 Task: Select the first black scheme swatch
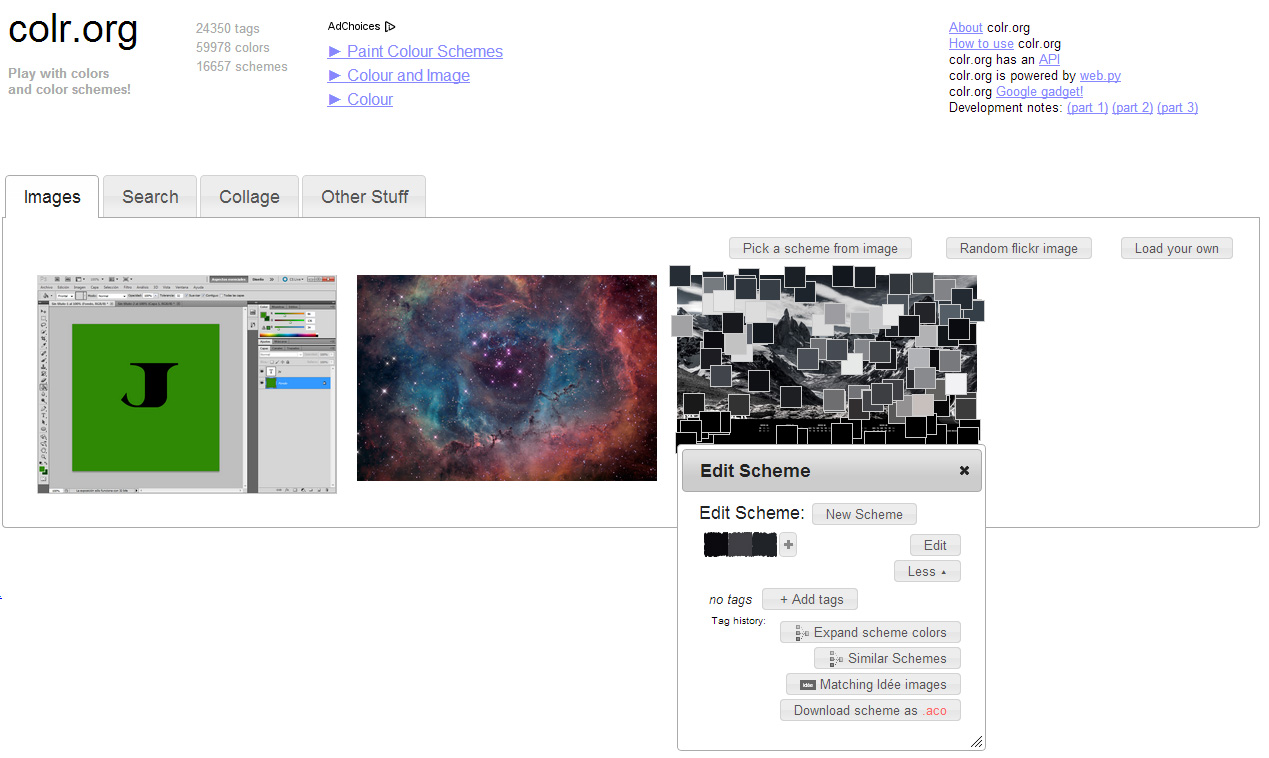coord(716,545)
